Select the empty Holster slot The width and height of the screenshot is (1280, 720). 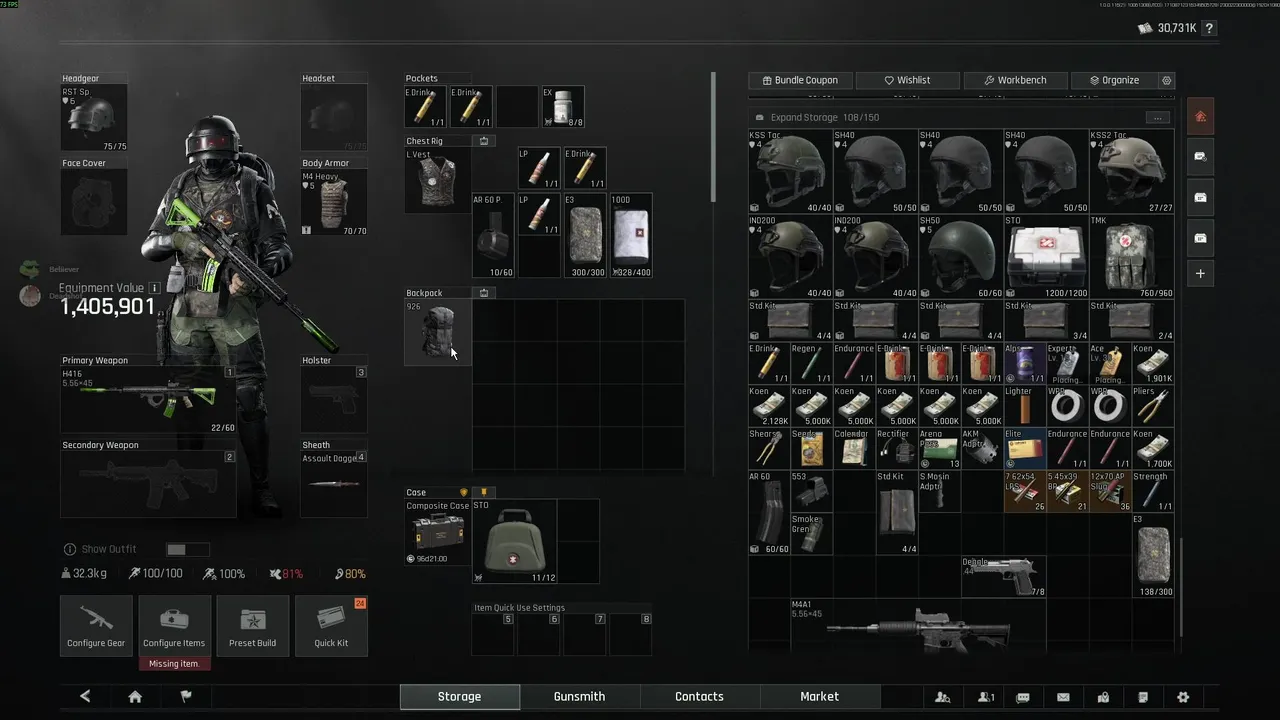tap(334, 400)
